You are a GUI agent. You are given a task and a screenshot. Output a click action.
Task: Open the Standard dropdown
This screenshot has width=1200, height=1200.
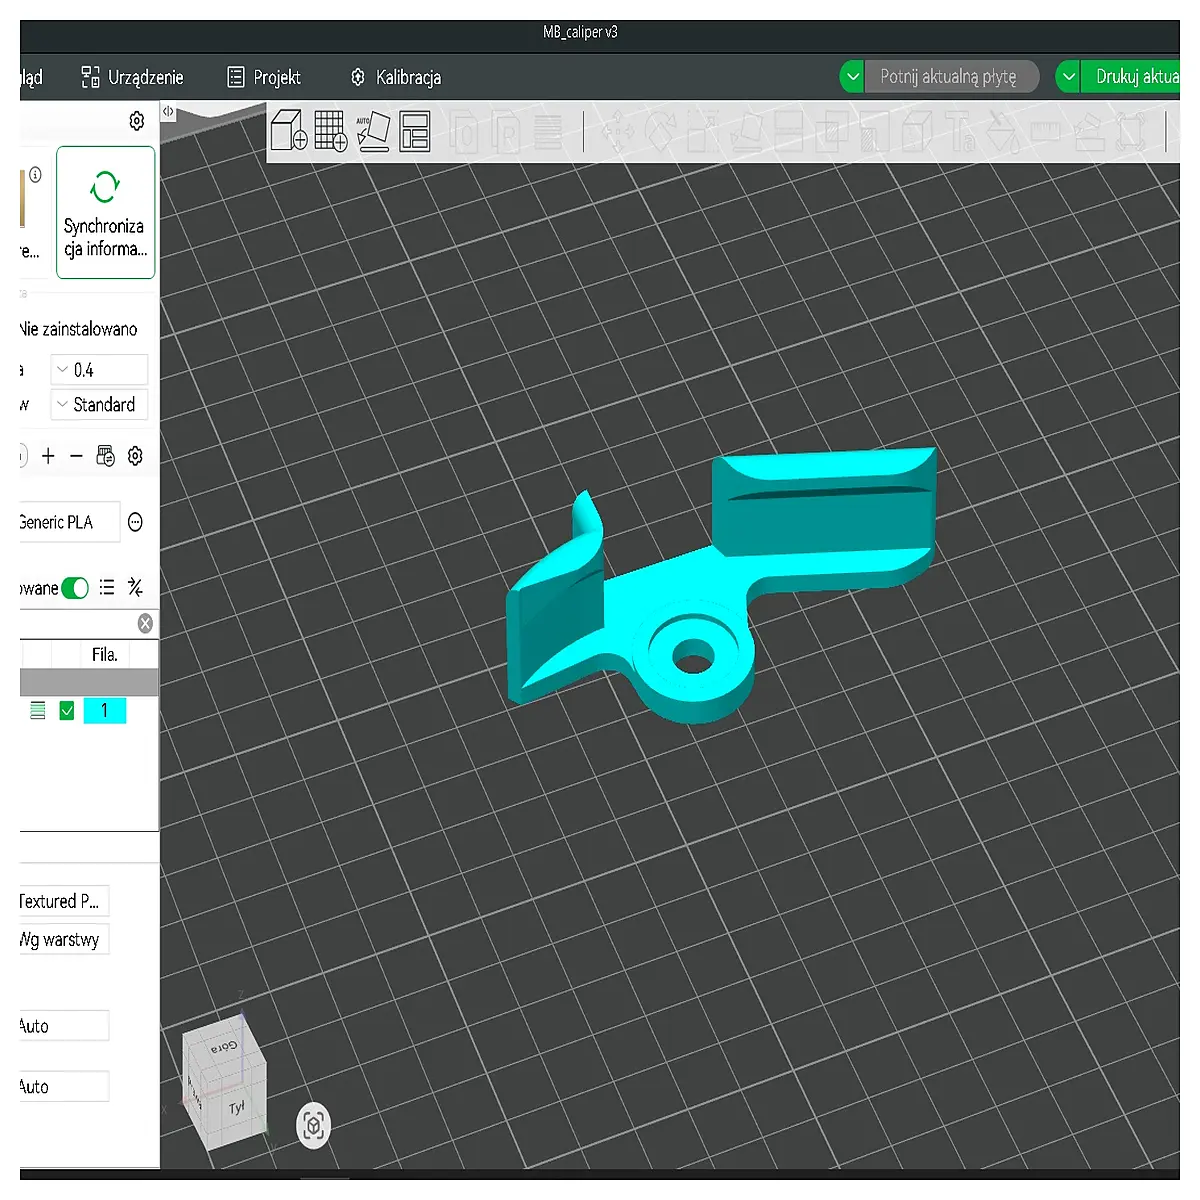(x=99, y=405)
